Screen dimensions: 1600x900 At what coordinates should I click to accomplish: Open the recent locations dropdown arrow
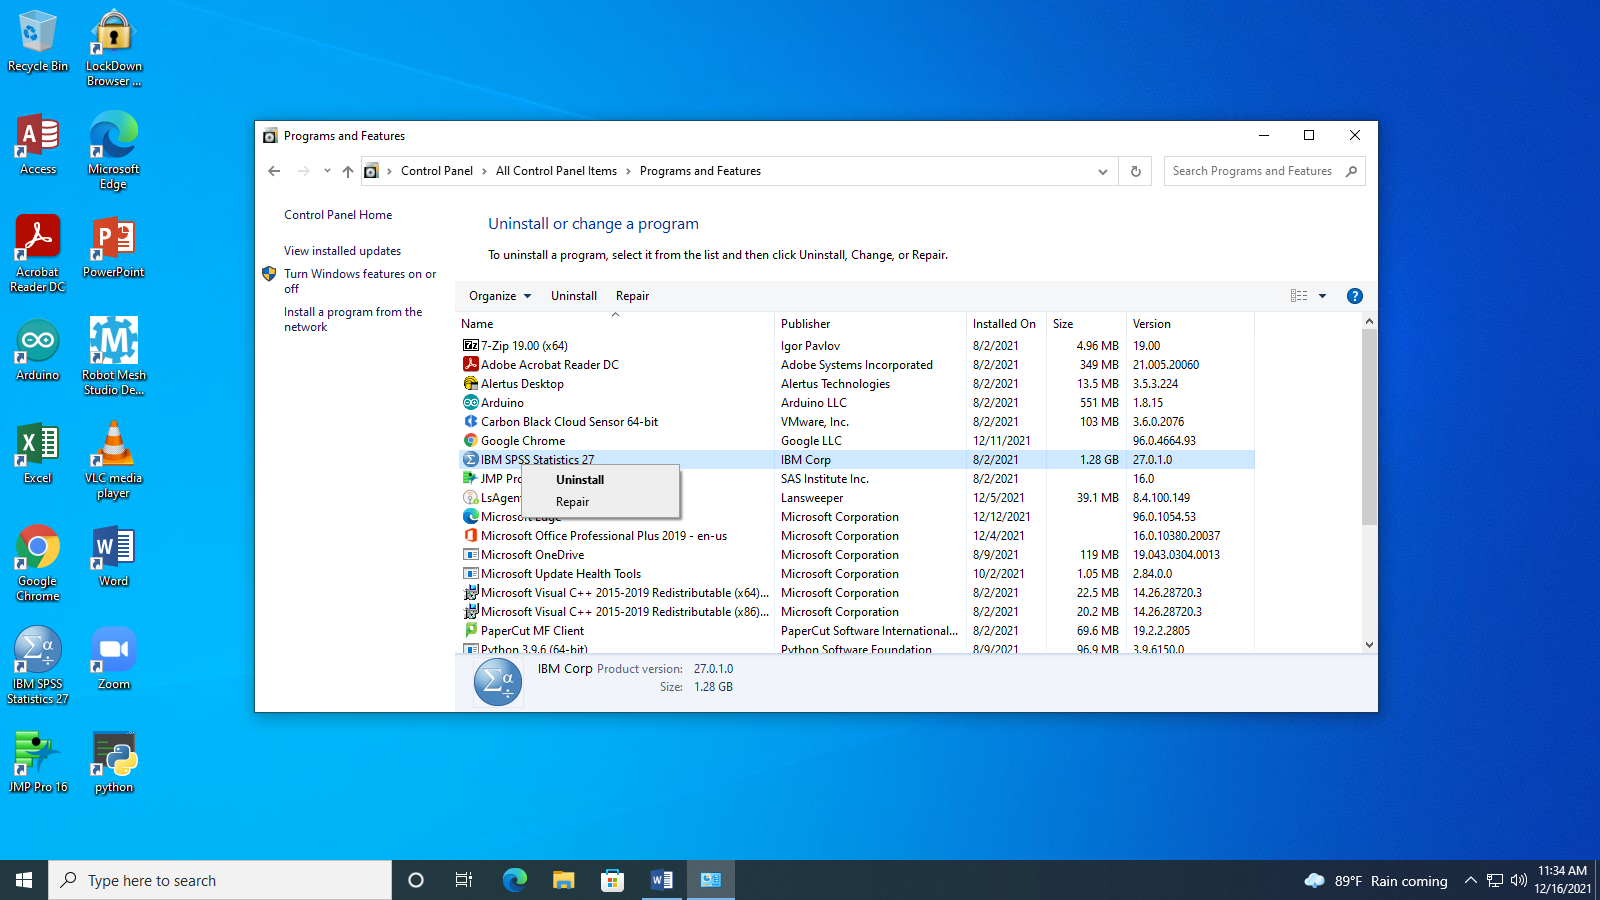(x=327, y=171)
